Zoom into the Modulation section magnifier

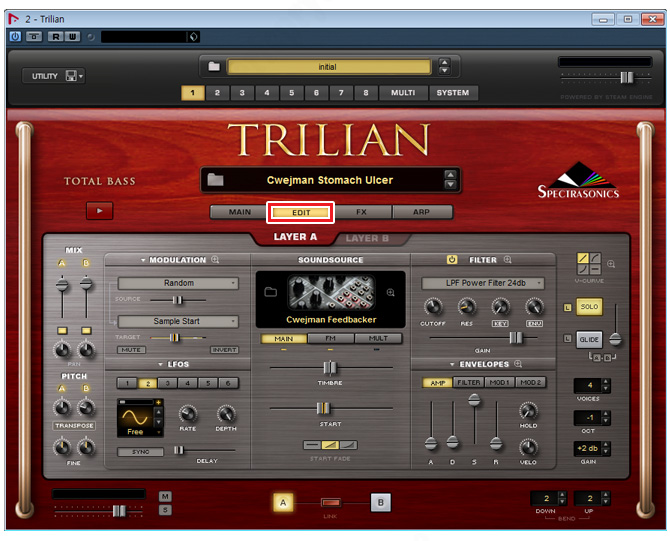coord(215,259)
